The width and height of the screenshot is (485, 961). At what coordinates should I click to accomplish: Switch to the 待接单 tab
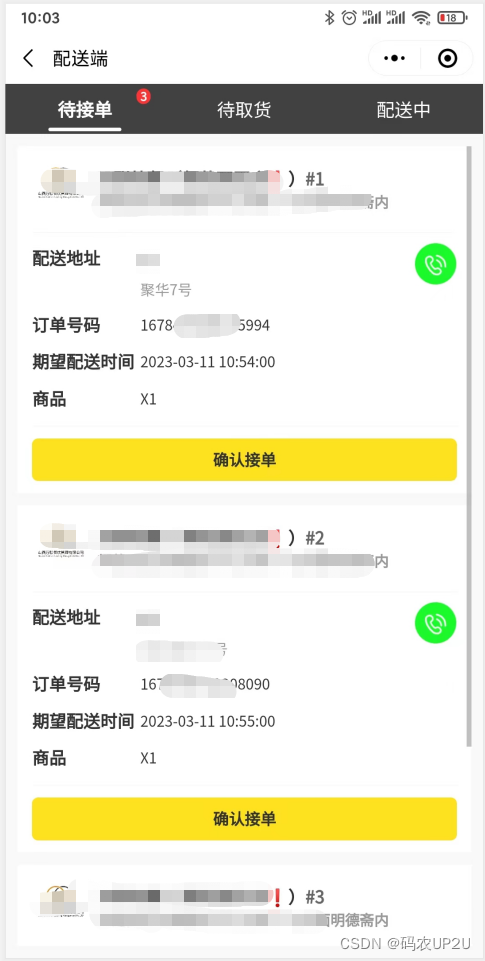[x=85, y=110]
